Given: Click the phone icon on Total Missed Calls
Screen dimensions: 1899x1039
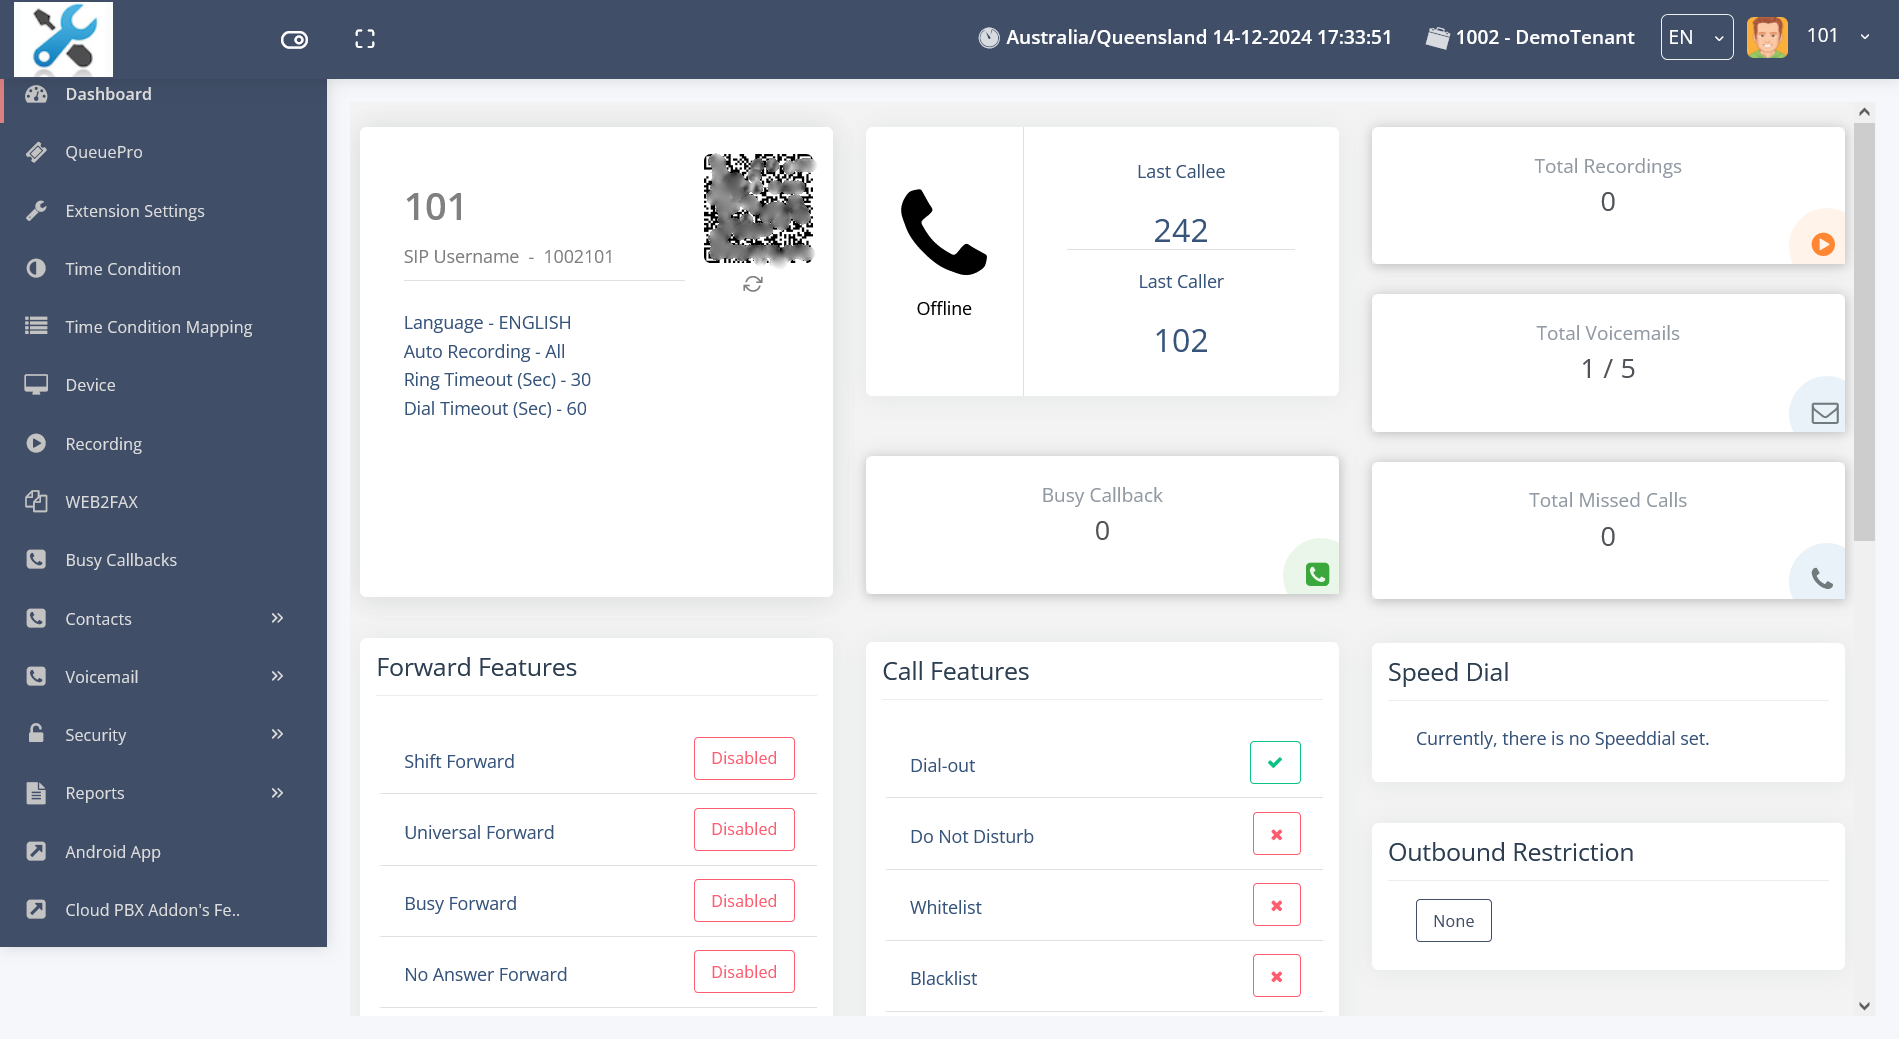Looking at the screenshot, I should (x=1822, y=579).
